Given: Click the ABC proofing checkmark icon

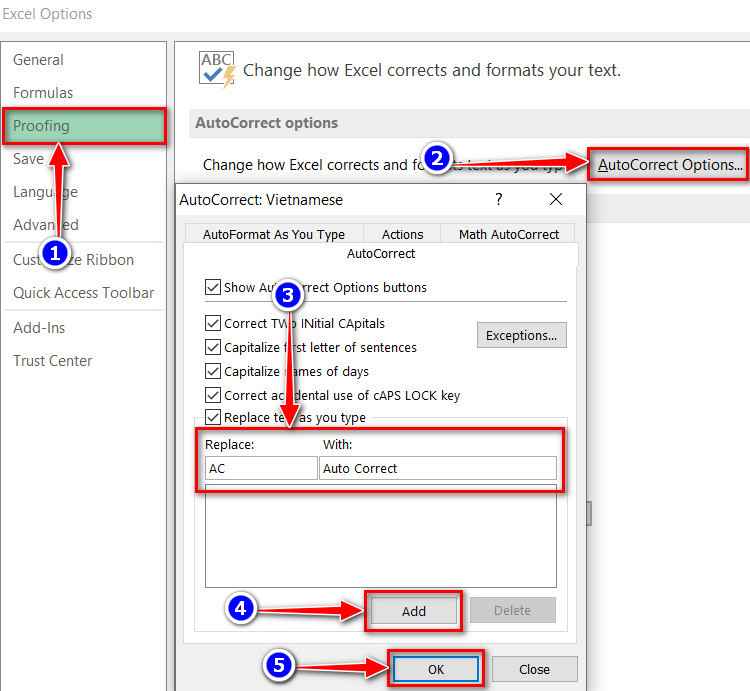Looking at the screenshot, I should [217, 70].
